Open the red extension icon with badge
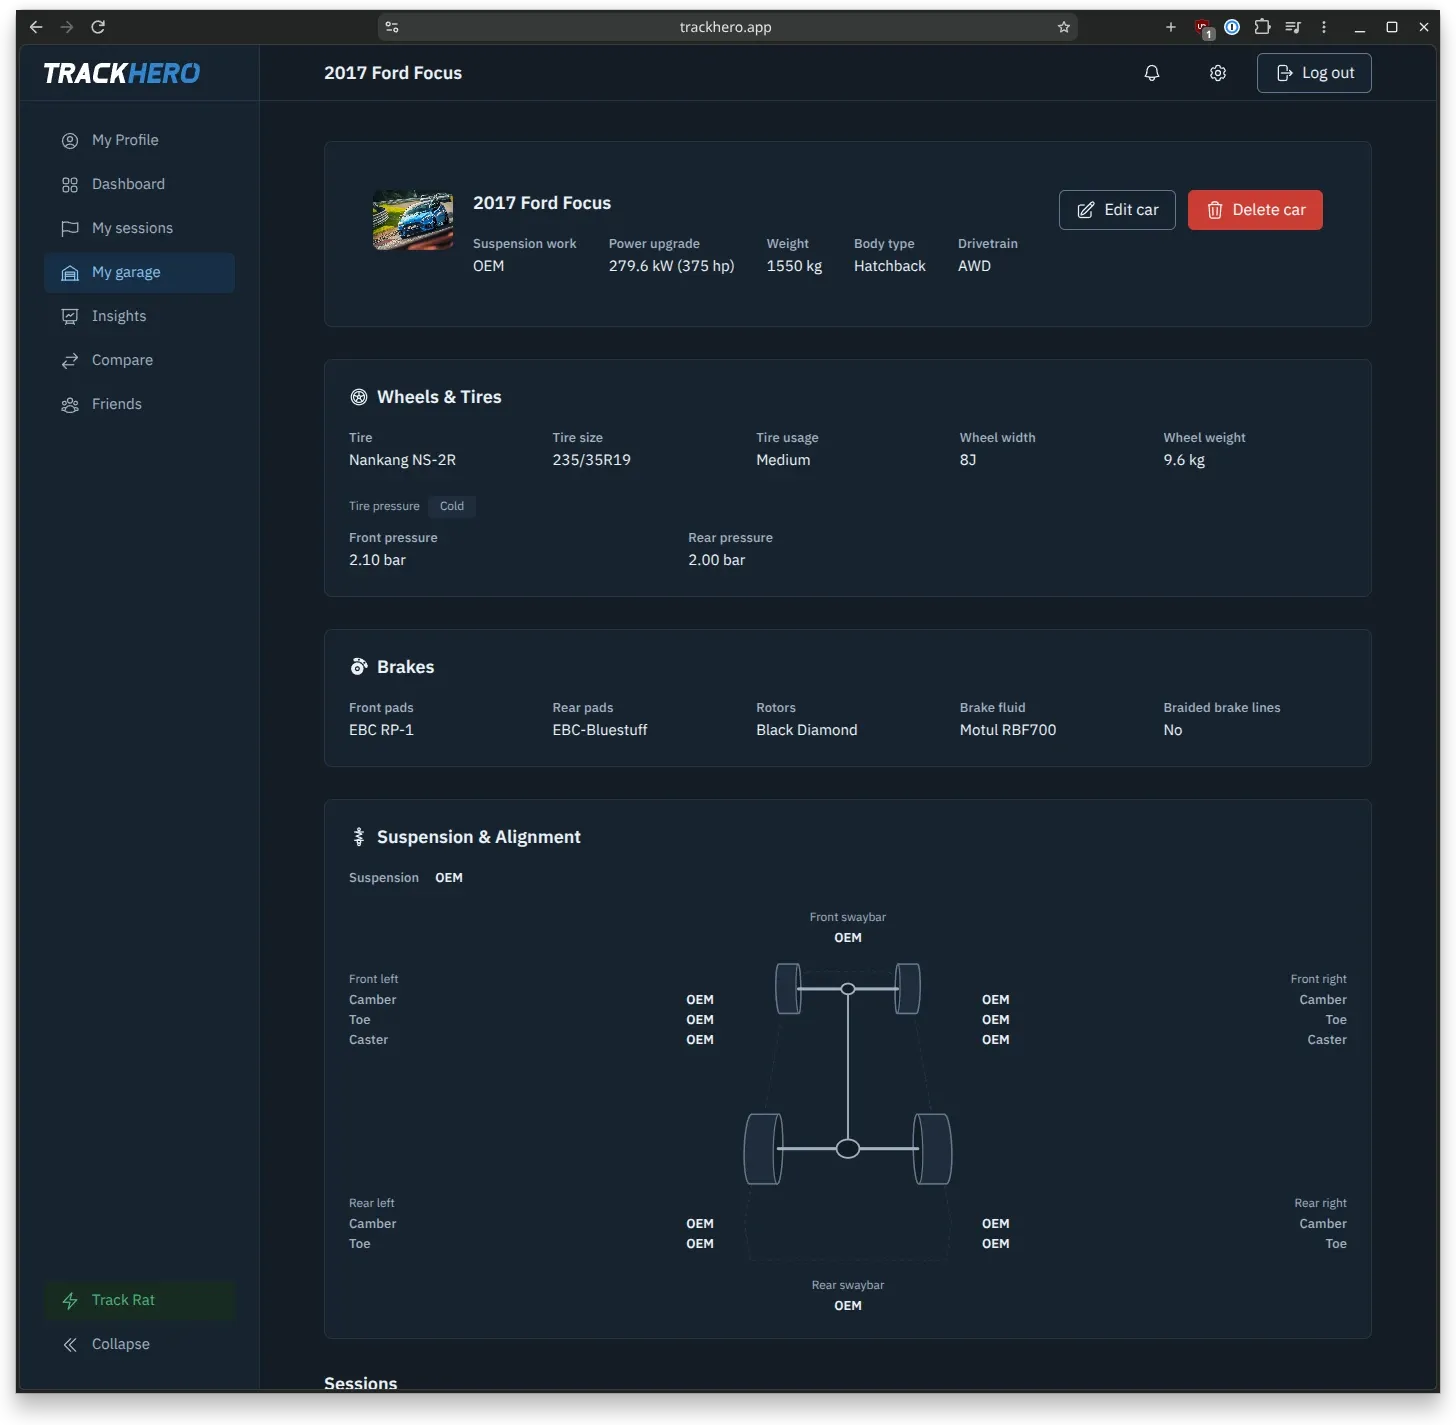 pos(1203,28)
